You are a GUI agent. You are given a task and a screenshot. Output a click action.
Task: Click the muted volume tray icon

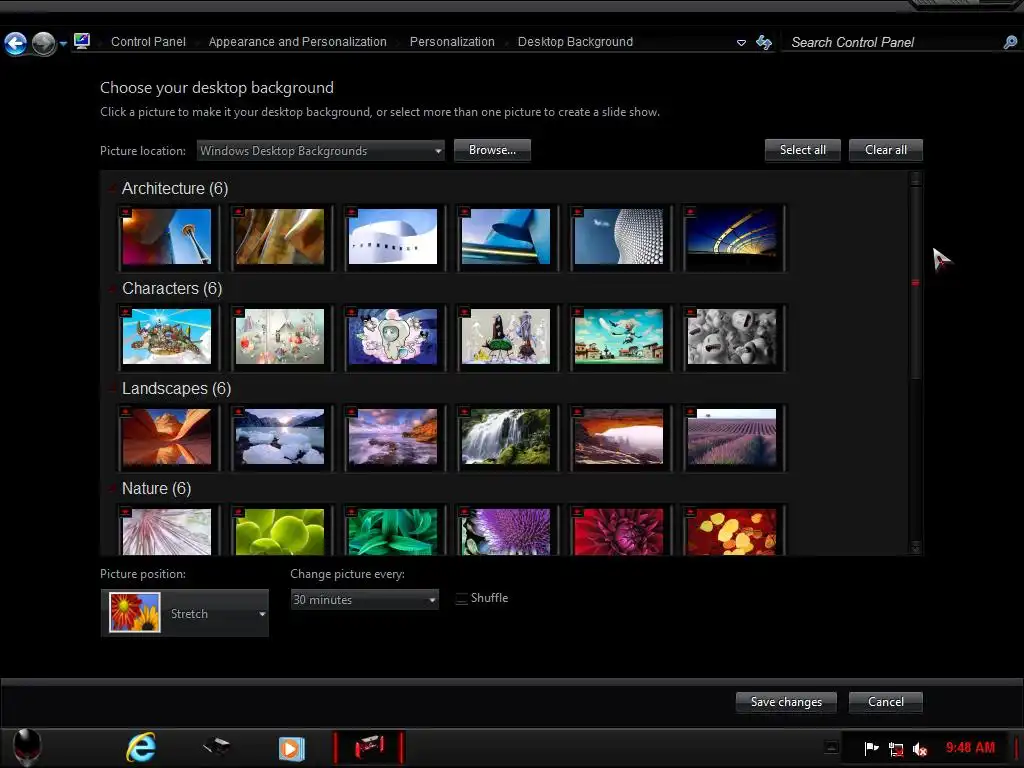point(920,750)
